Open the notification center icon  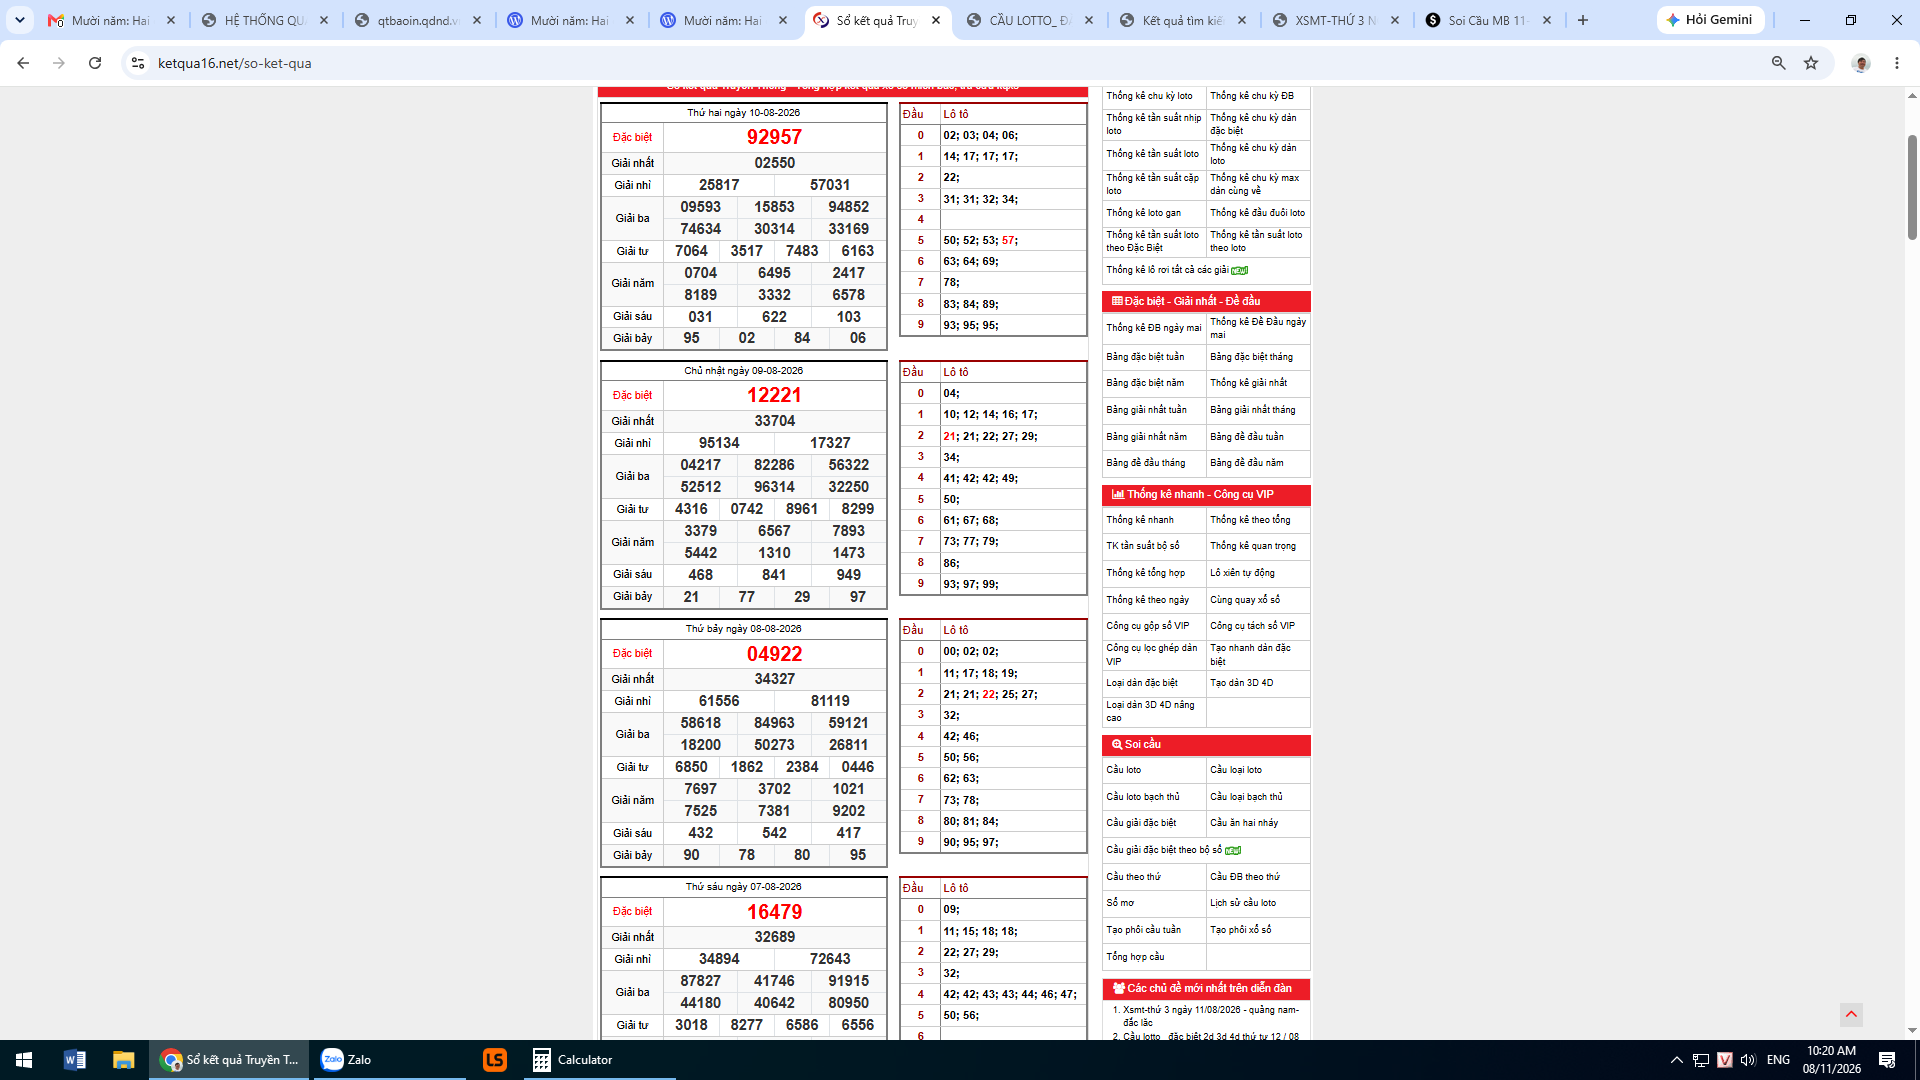coord(1887,1060)
